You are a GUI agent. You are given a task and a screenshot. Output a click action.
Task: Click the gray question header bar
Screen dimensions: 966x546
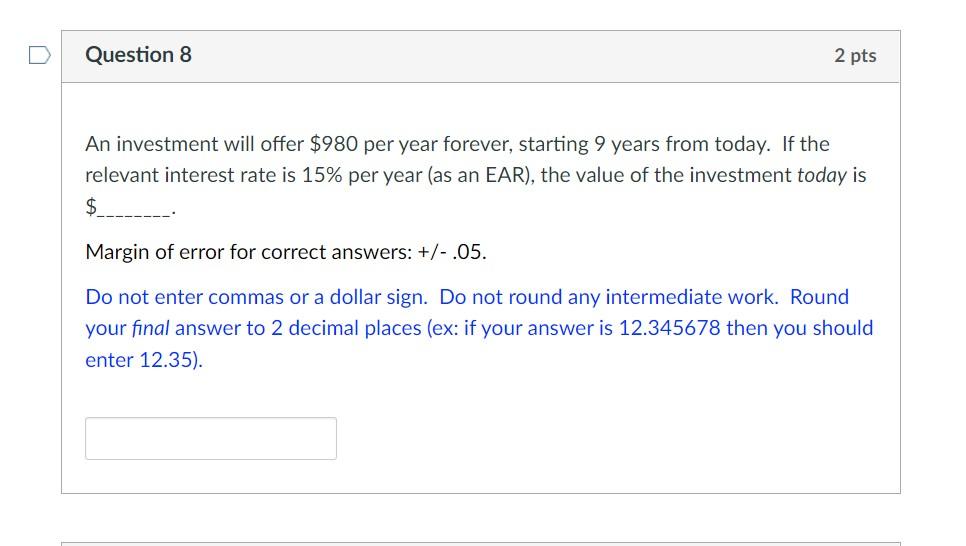point(481,56)
